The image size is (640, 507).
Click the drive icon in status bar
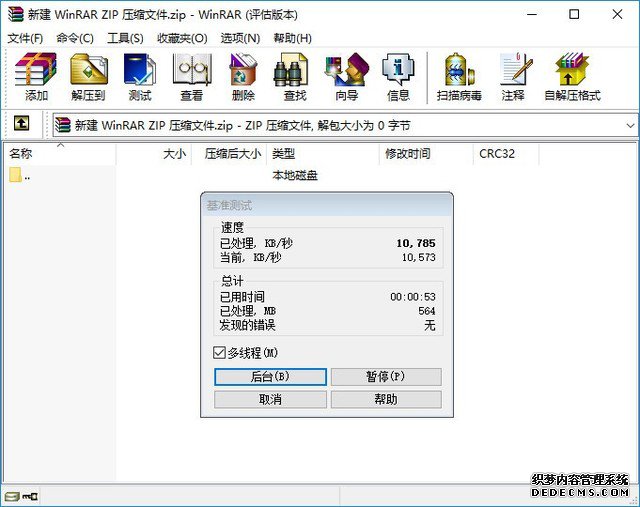coord(12,496)
